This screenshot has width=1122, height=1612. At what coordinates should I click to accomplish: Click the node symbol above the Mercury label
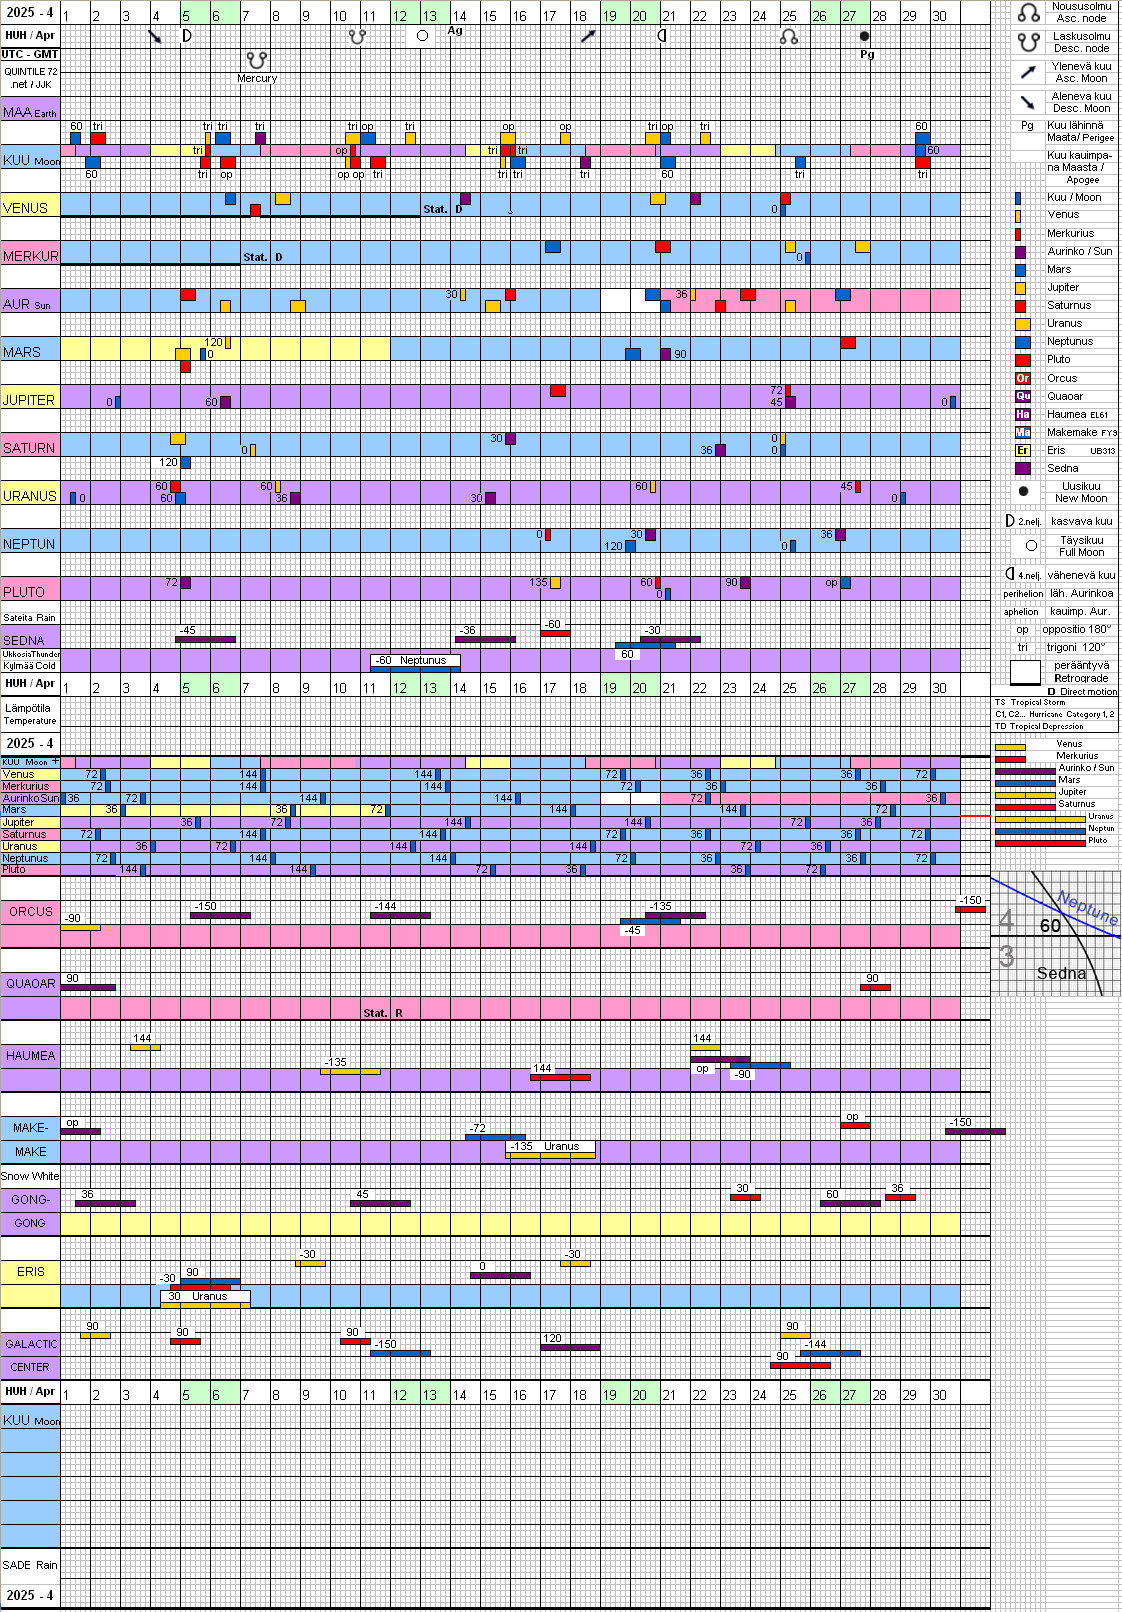(x=257, y=61)
